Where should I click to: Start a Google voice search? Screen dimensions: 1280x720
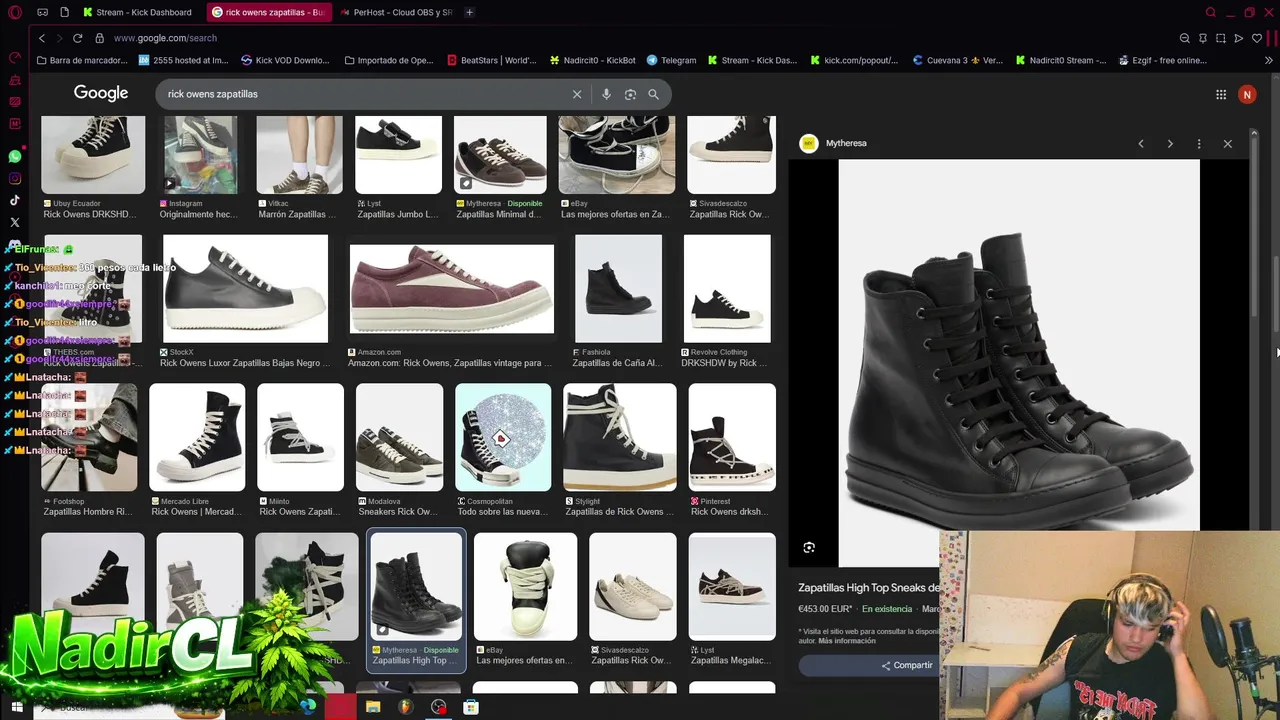[606, 94]
